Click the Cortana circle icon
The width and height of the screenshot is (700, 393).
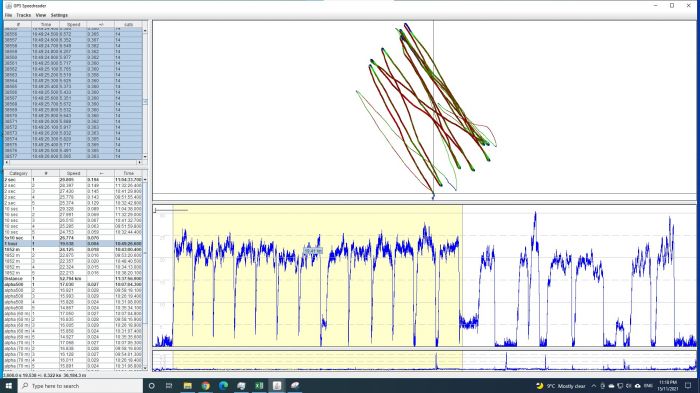tap(151, 385)
